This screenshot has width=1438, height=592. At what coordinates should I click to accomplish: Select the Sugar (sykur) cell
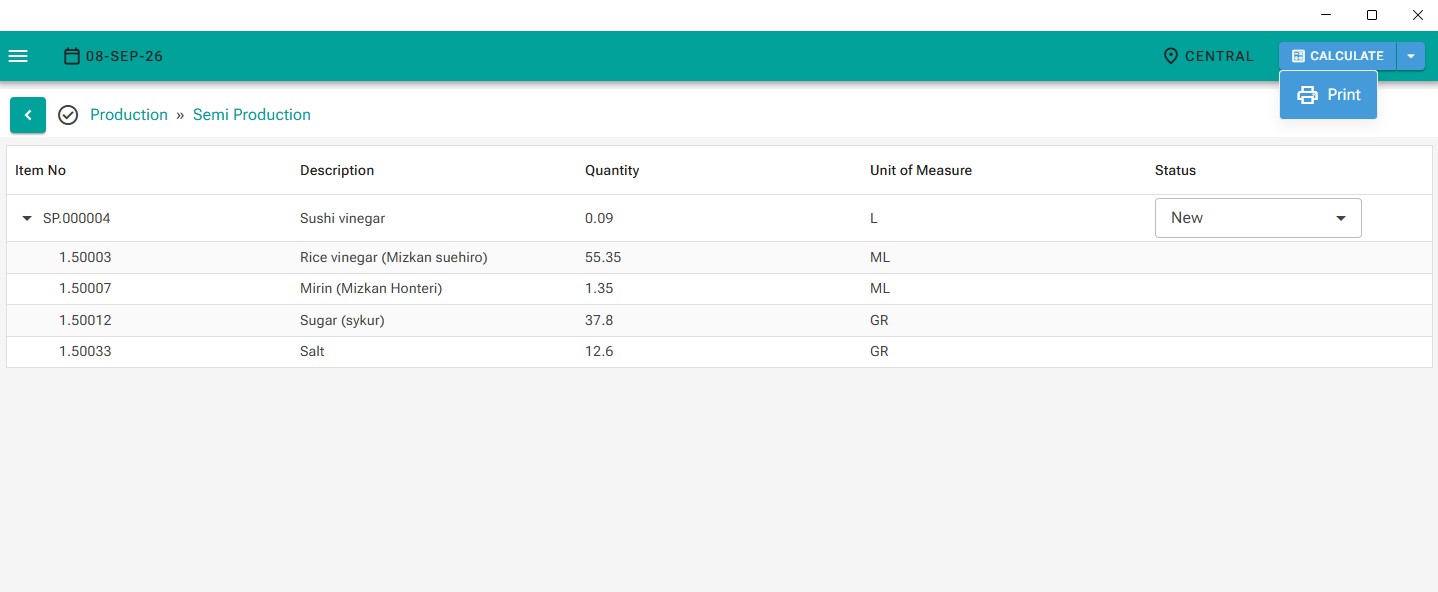342,320
